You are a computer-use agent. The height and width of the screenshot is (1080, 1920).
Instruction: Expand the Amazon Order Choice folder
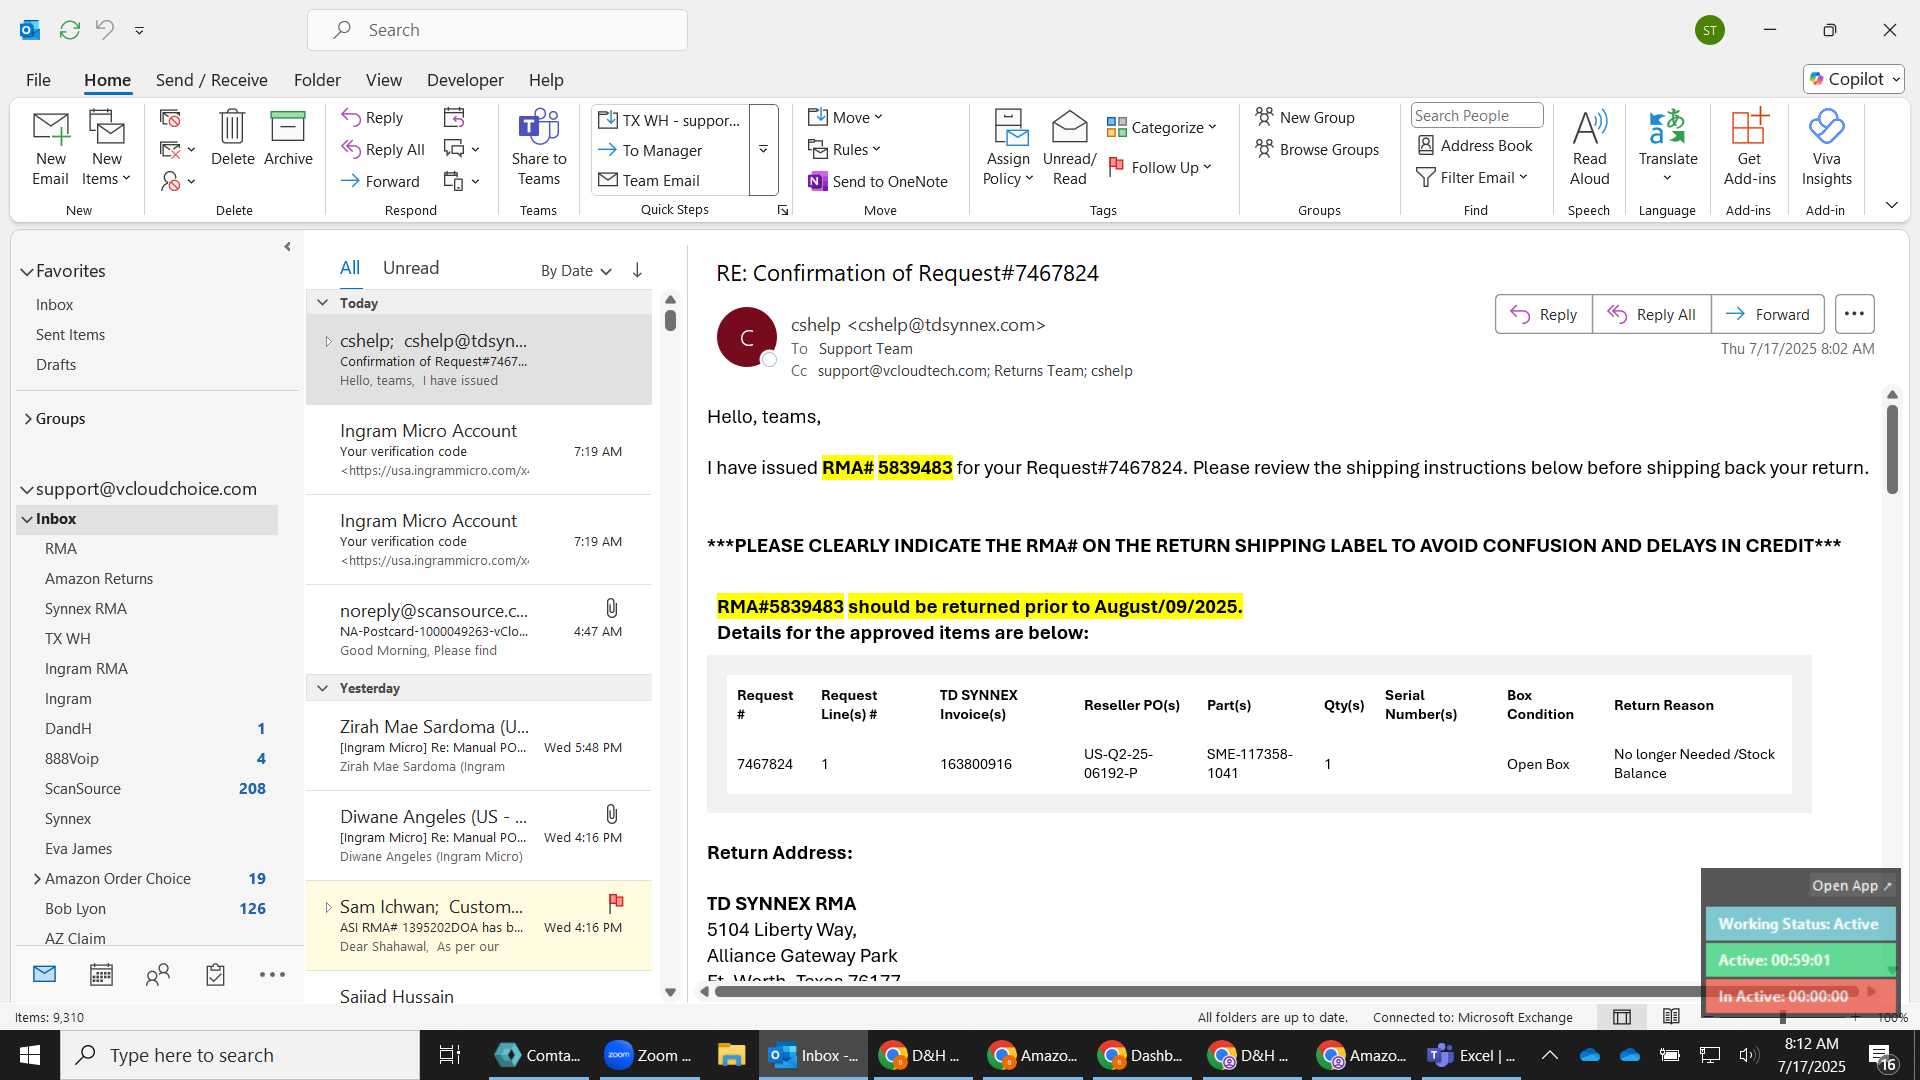point(37,879)
